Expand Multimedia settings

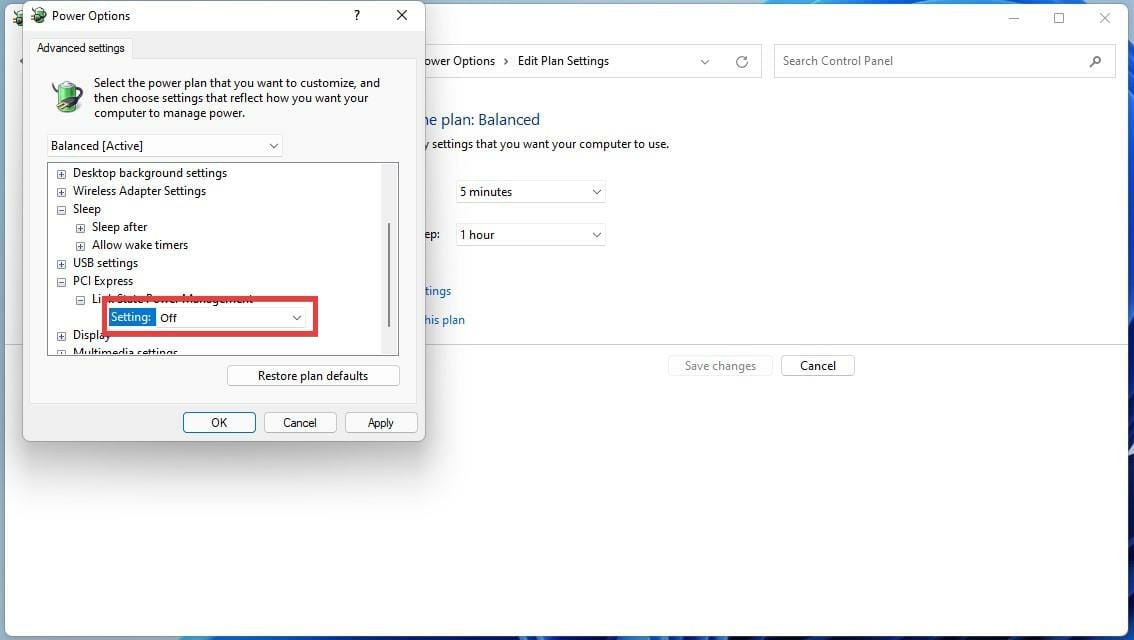[61, 352]
